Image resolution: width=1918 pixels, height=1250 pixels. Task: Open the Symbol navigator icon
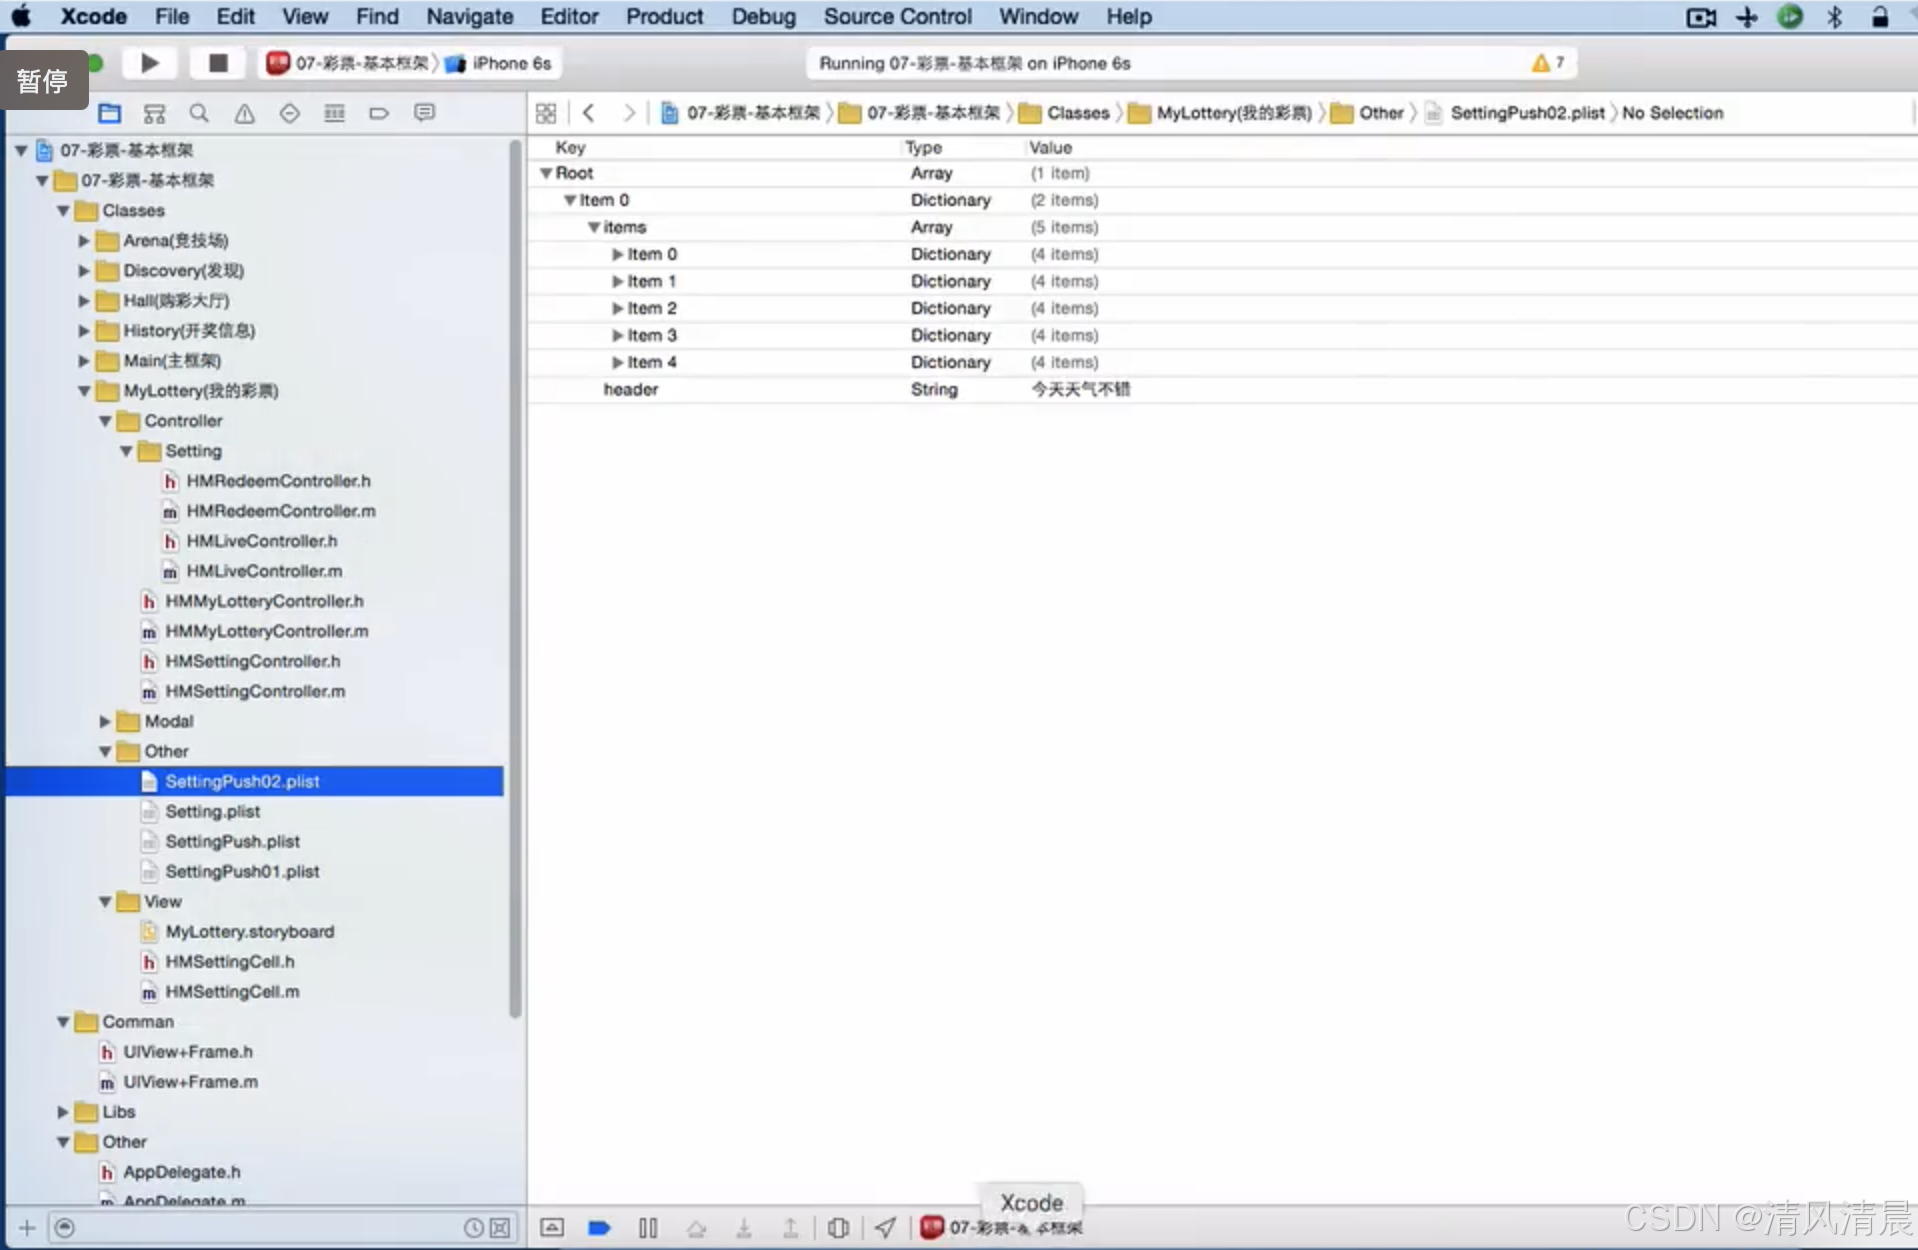tap(154, 113)
